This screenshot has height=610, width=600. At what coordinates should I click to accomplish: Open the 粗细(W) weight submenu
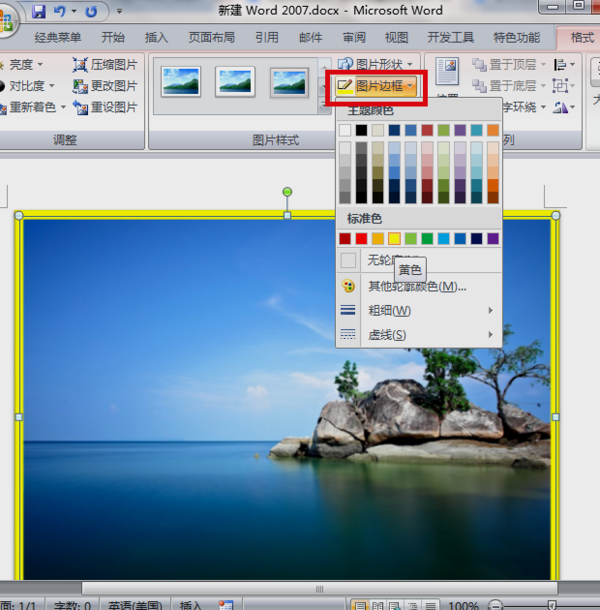(419, 310)
